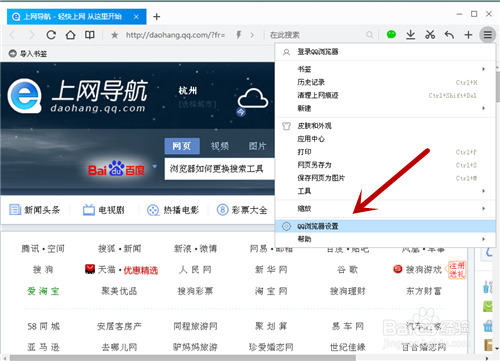Open the hamburger main menu button
Image resolution: width=500 pixels, height=361 pixels.
[x=488, y=34]
